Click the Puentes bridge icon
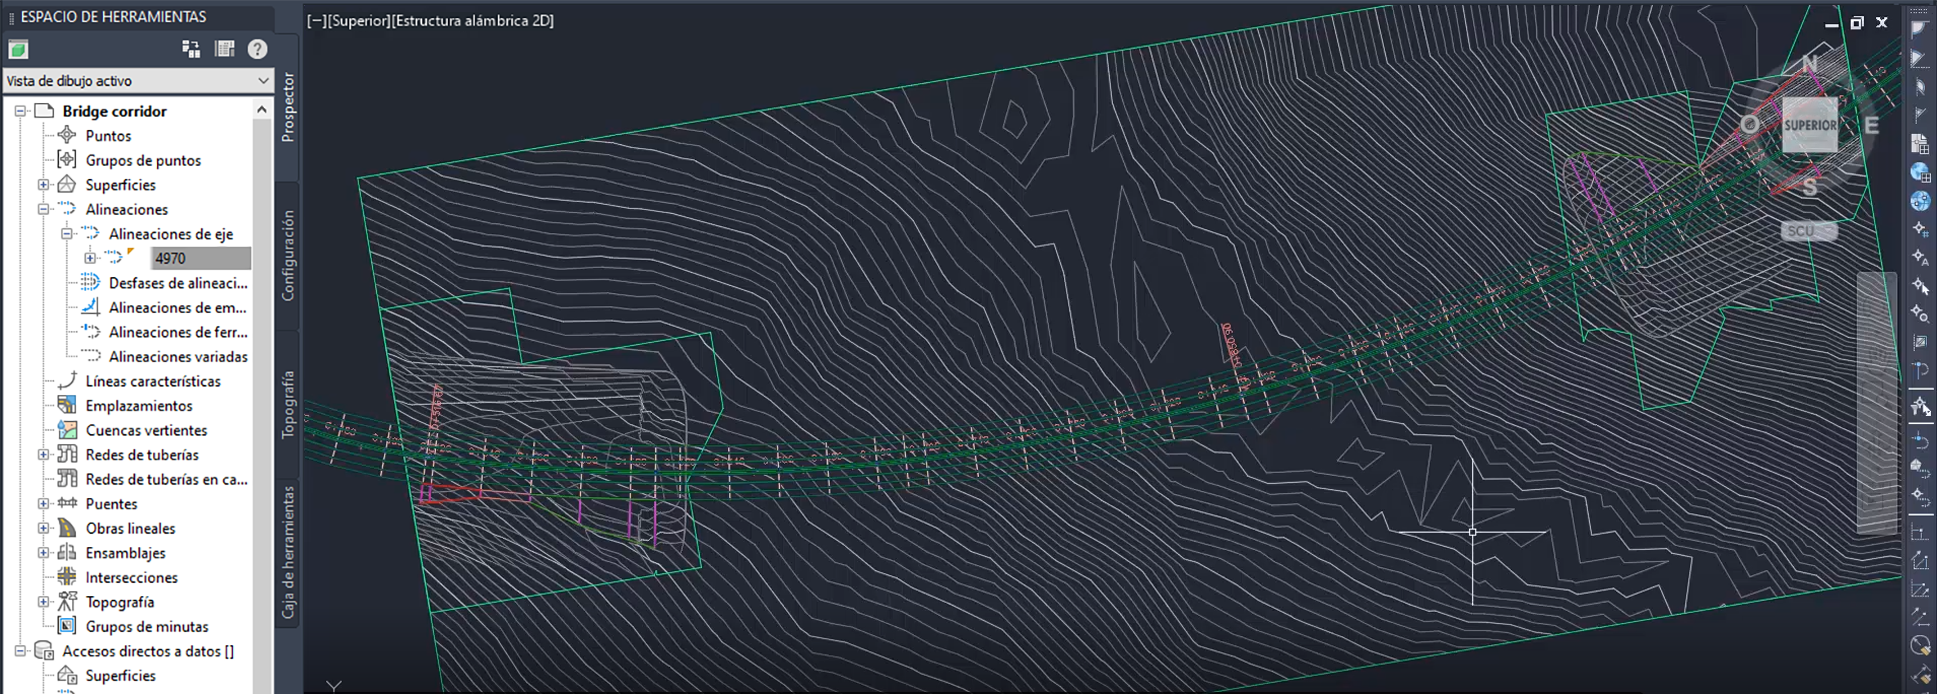This screenshot has height=694, width=1937. (67, 503)
